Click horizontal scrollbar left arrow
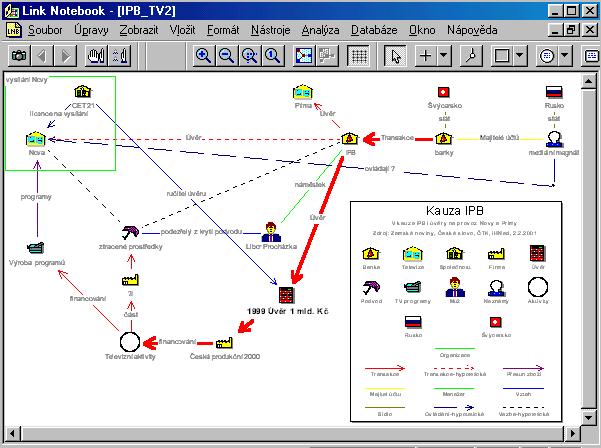Image resolution: width=601 pixels, height=448 pixels. (x=12, y=433)
